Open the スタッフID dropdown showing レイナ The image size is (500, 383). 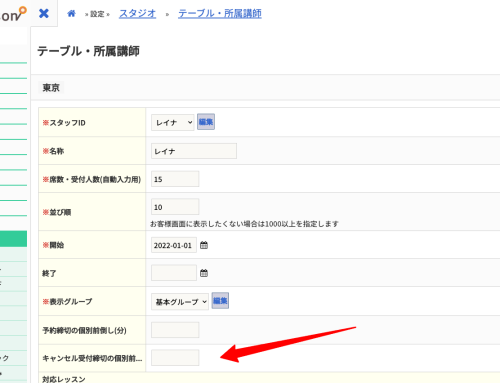click(173, 122)
